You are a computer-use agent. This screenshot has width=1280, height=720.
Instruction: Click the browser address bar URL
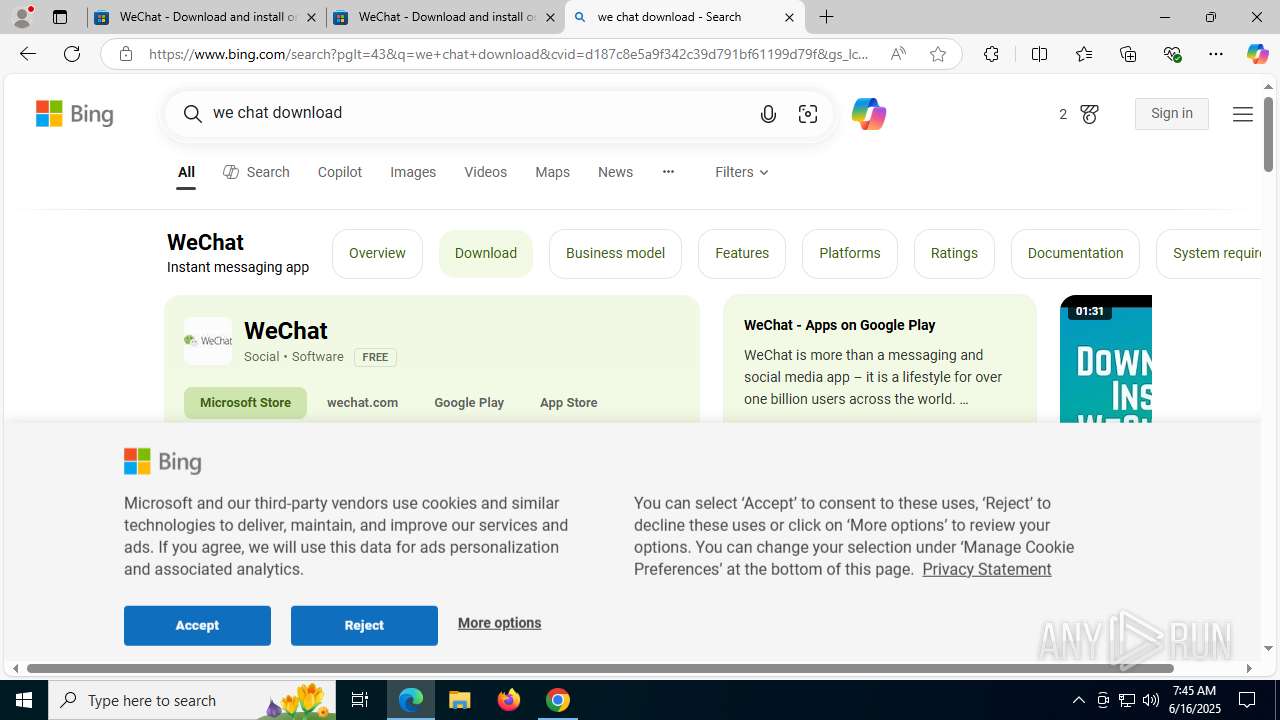(508, 54)
